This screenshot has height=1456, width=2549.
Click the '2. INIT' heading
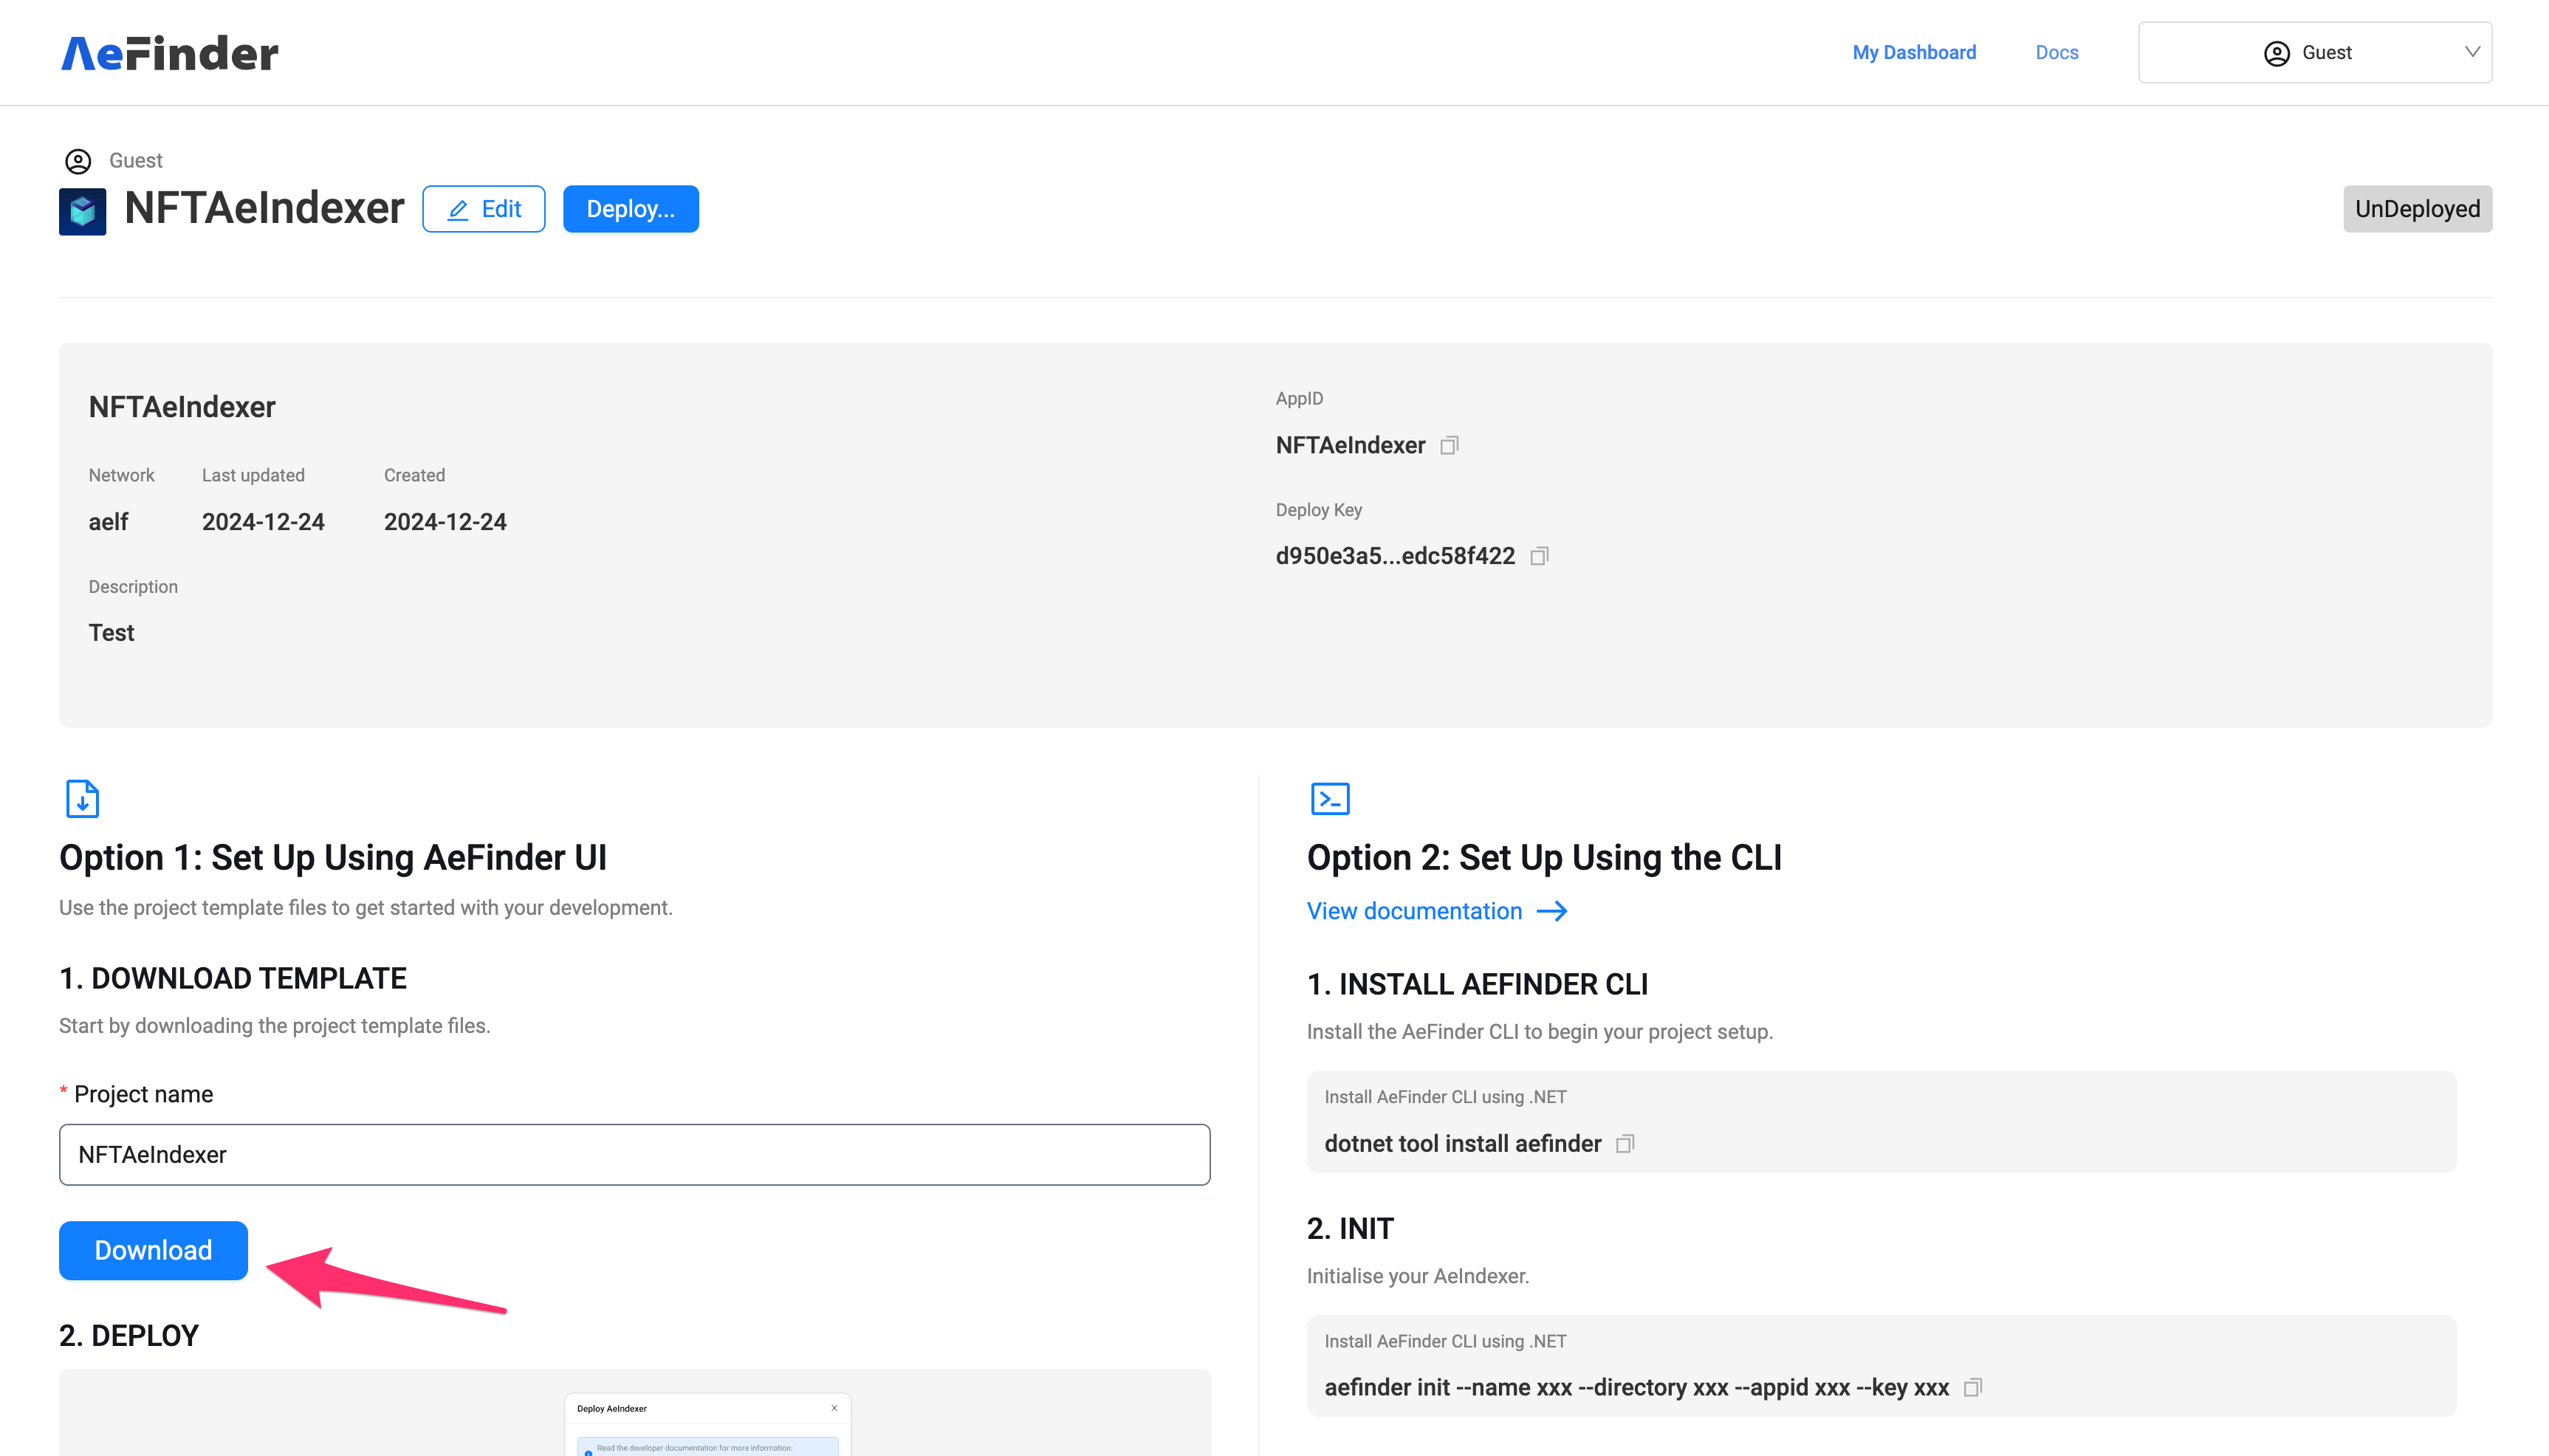1350,1228
